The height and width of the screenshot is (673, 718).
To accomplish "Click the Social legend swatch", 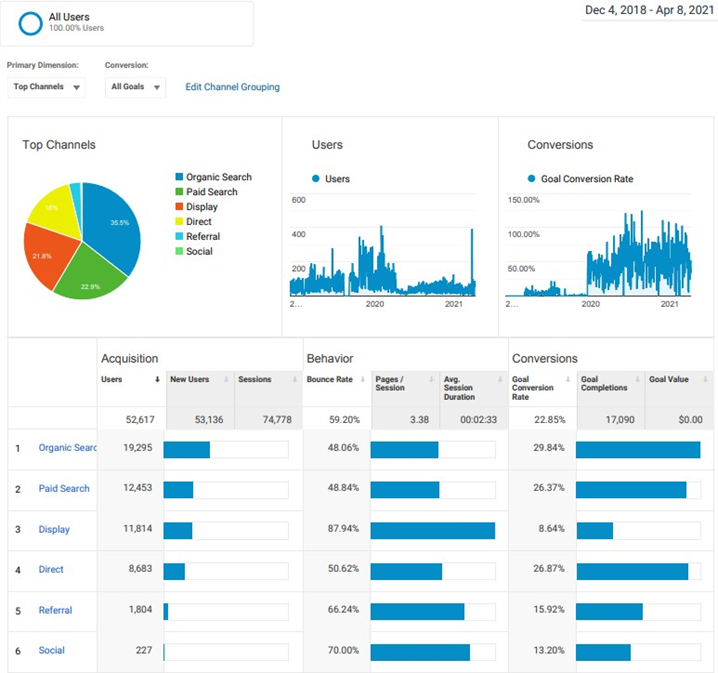I will [180, 251].
